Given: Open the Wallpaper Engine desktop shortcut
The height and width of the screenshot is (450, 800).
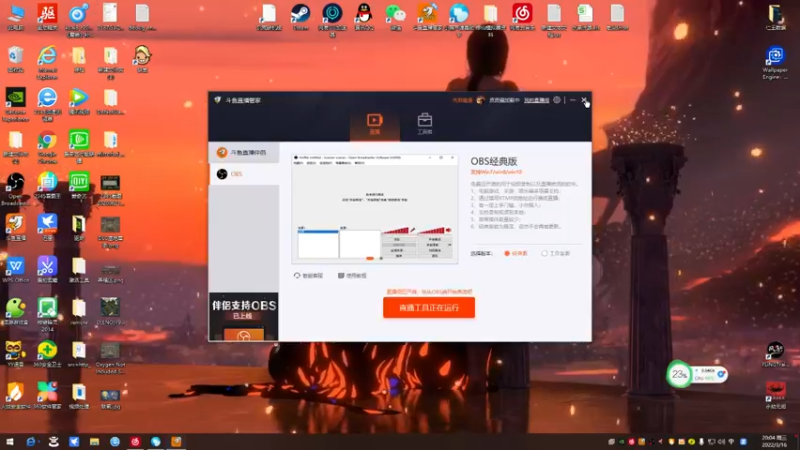Looking at the screenshot, I should coord(775,63).
